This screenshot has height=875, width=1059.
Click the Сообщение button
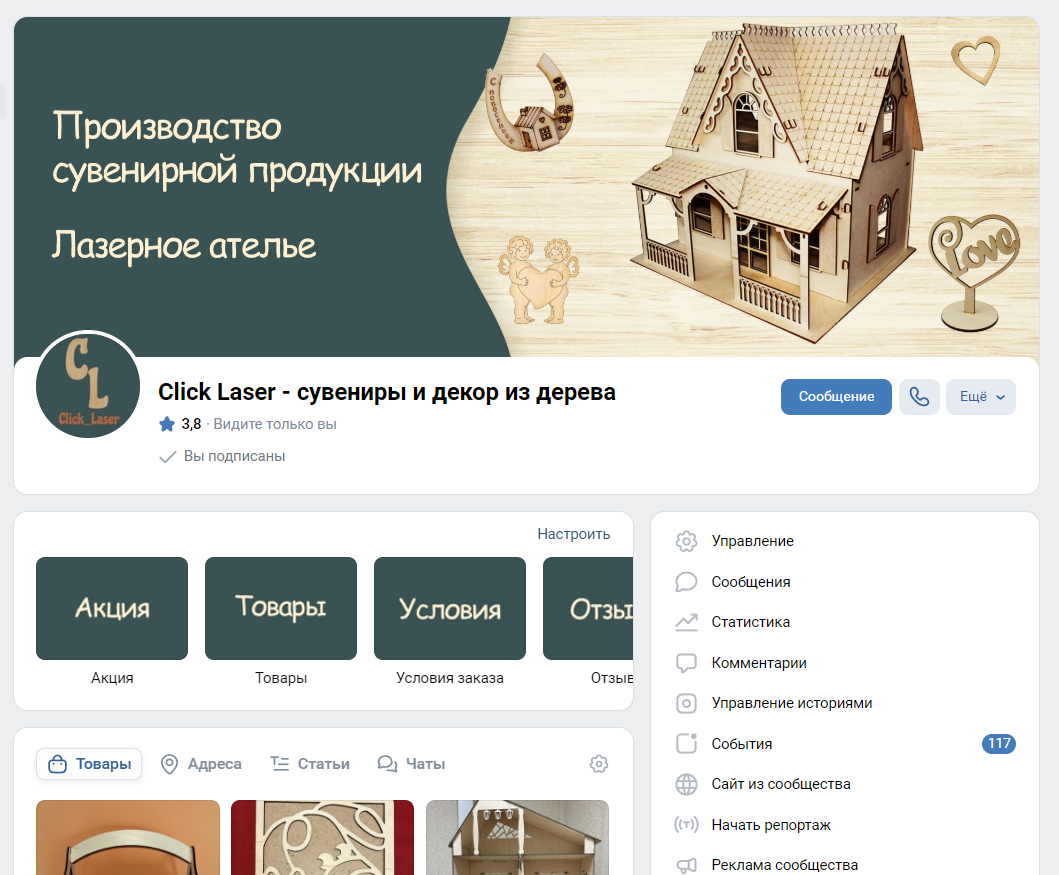(836, 396)
